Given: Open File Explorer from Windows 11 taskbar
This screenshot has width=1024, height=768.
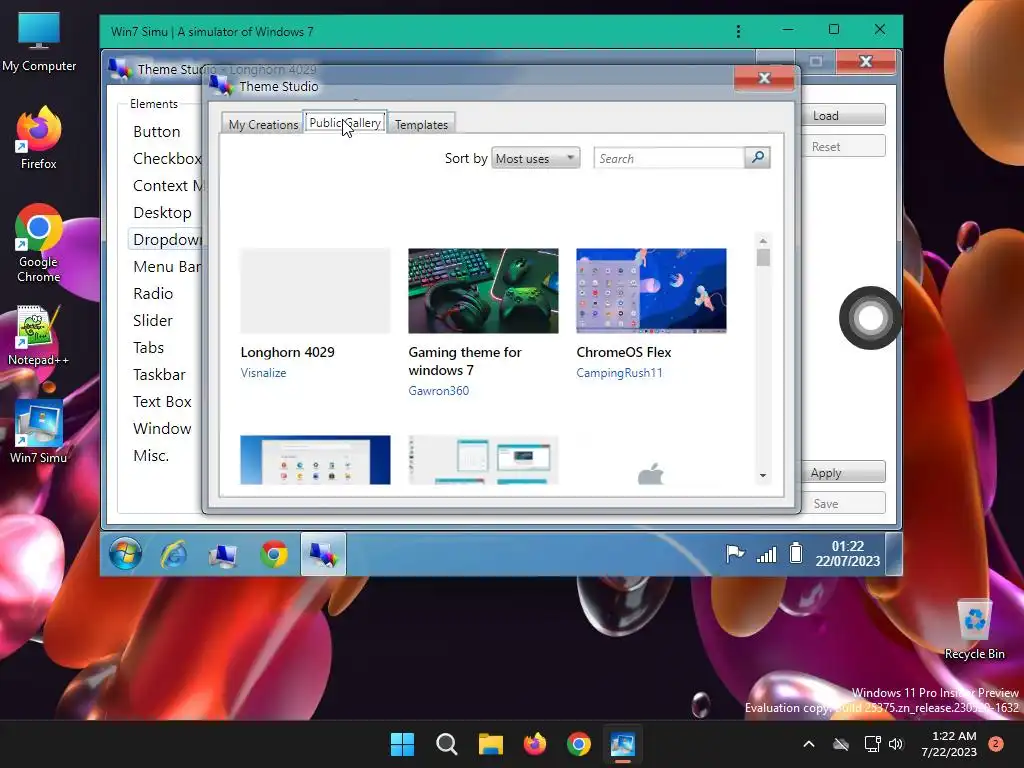Looking at the screenshot, I should point(490,744).
